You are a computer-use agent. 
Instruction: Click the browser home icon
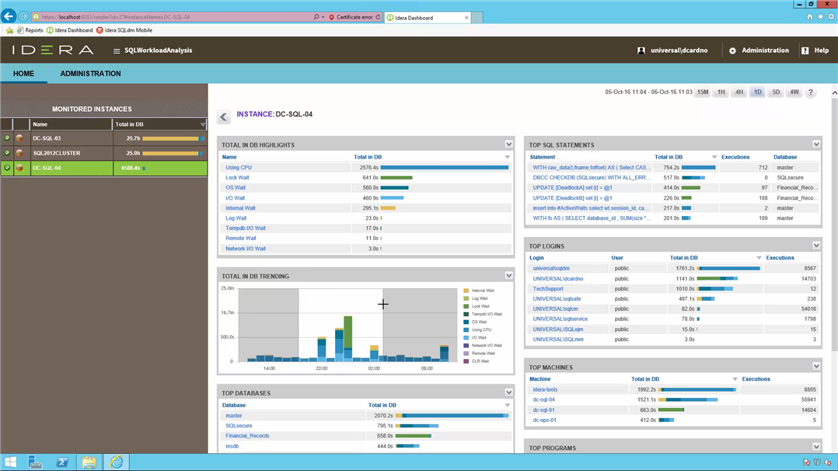[809, 17]
